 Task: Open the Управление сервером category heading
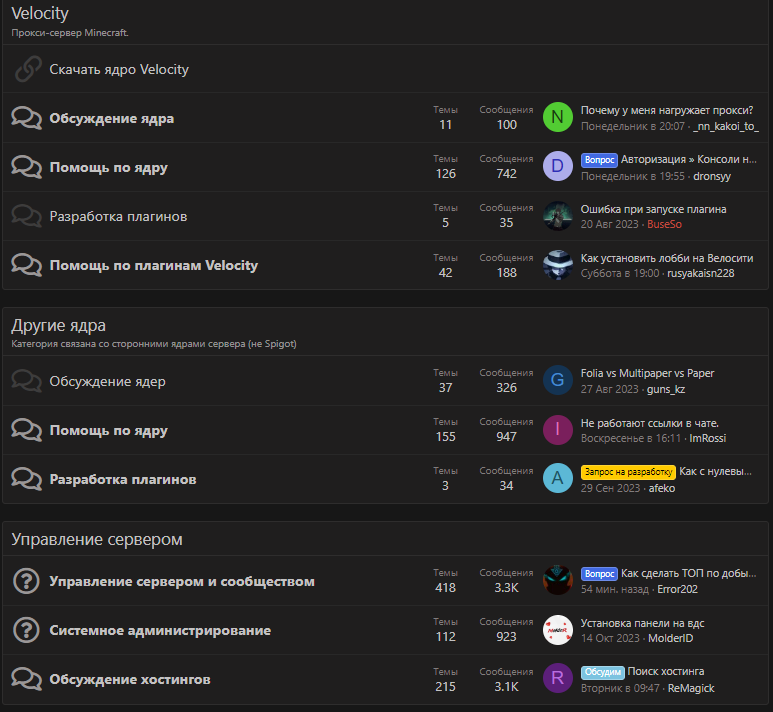(x=97, y=539)
